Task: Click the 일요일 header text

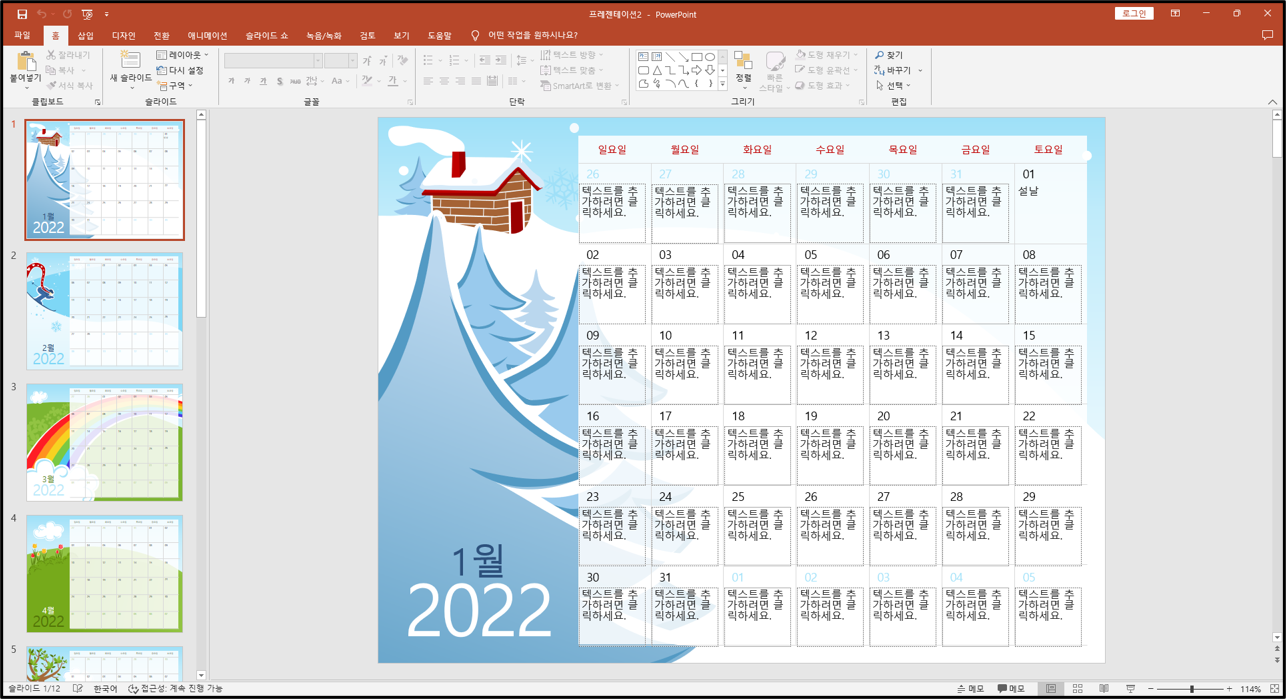Action: pyautogui.click(x=612, y=150)
